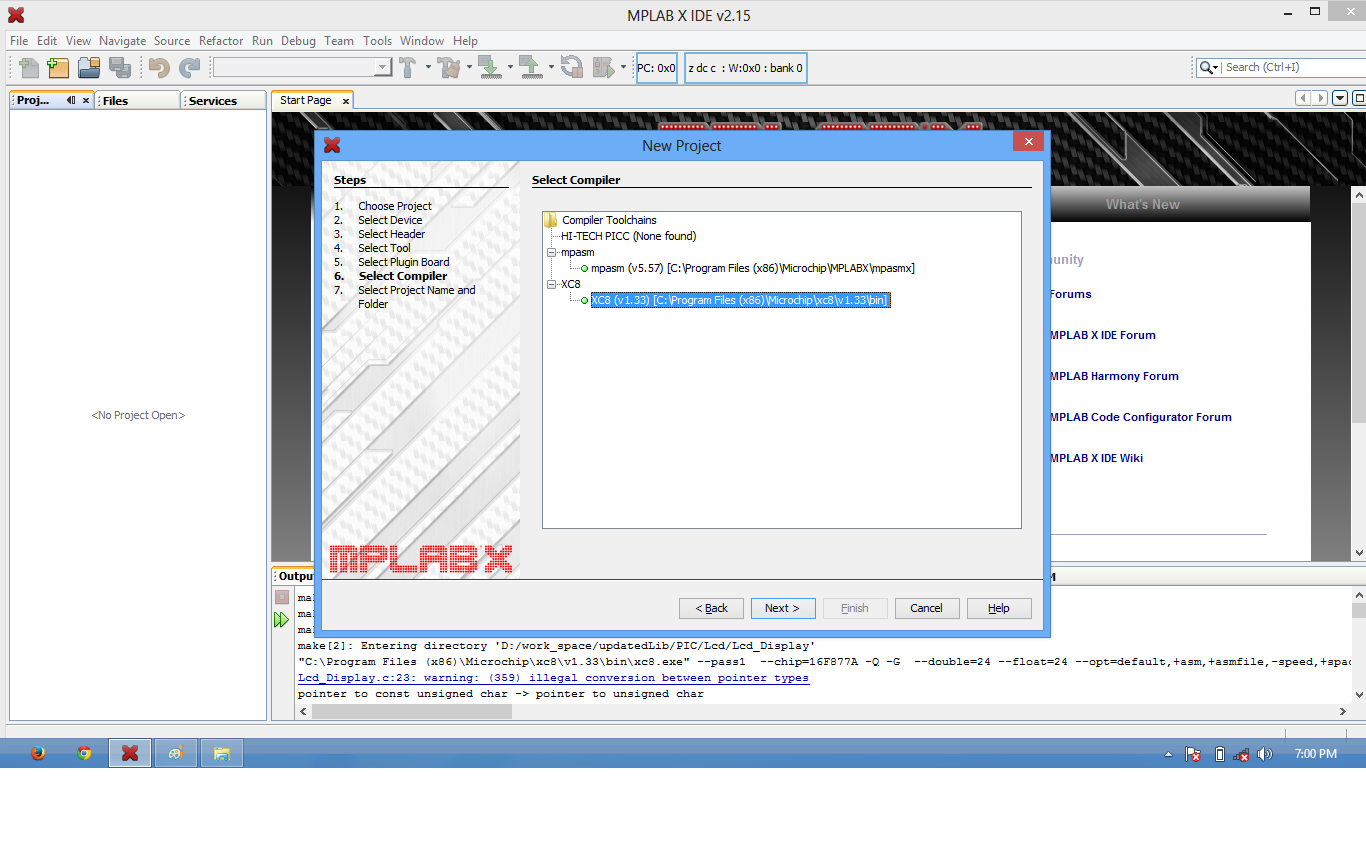Open the File menu
Screen dimensions: 1366x846
tap(19, 41)
